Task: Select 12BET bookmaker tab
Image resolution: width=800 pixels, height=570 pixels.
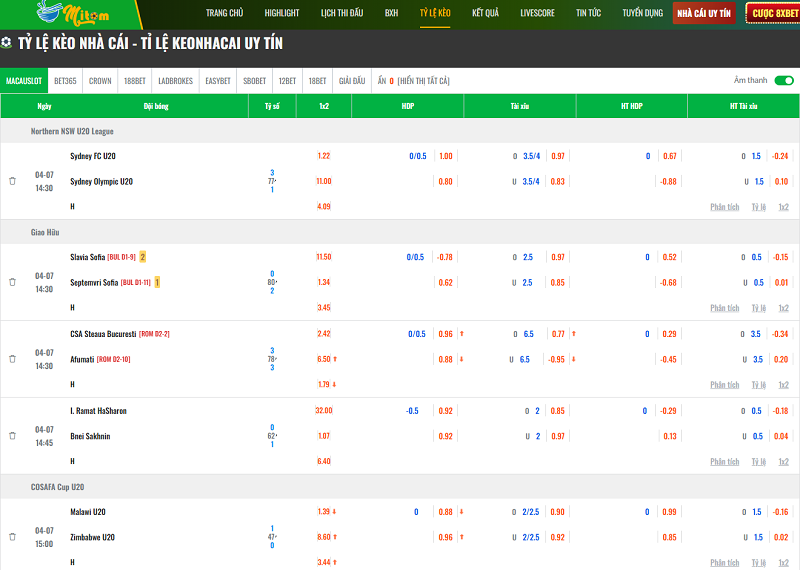Action: [x=287, y=81]
